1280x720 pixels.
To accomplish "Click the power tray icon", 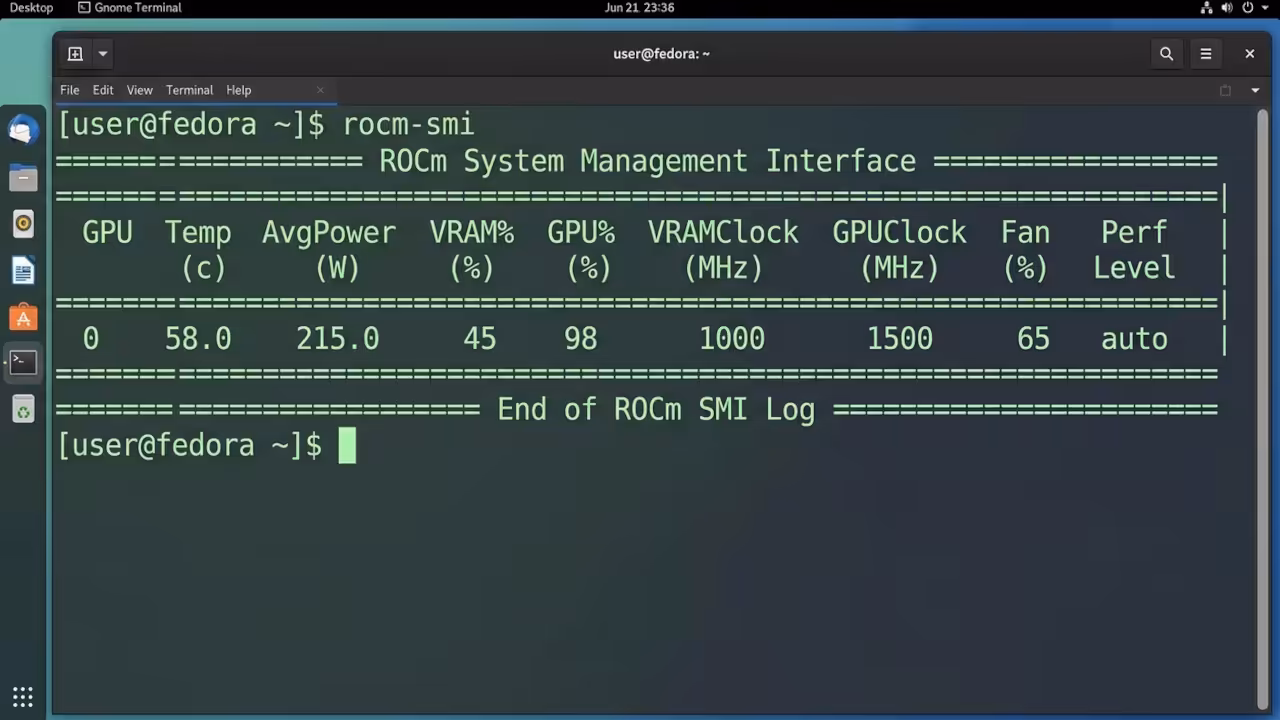I will click(x=1248, y=7).
